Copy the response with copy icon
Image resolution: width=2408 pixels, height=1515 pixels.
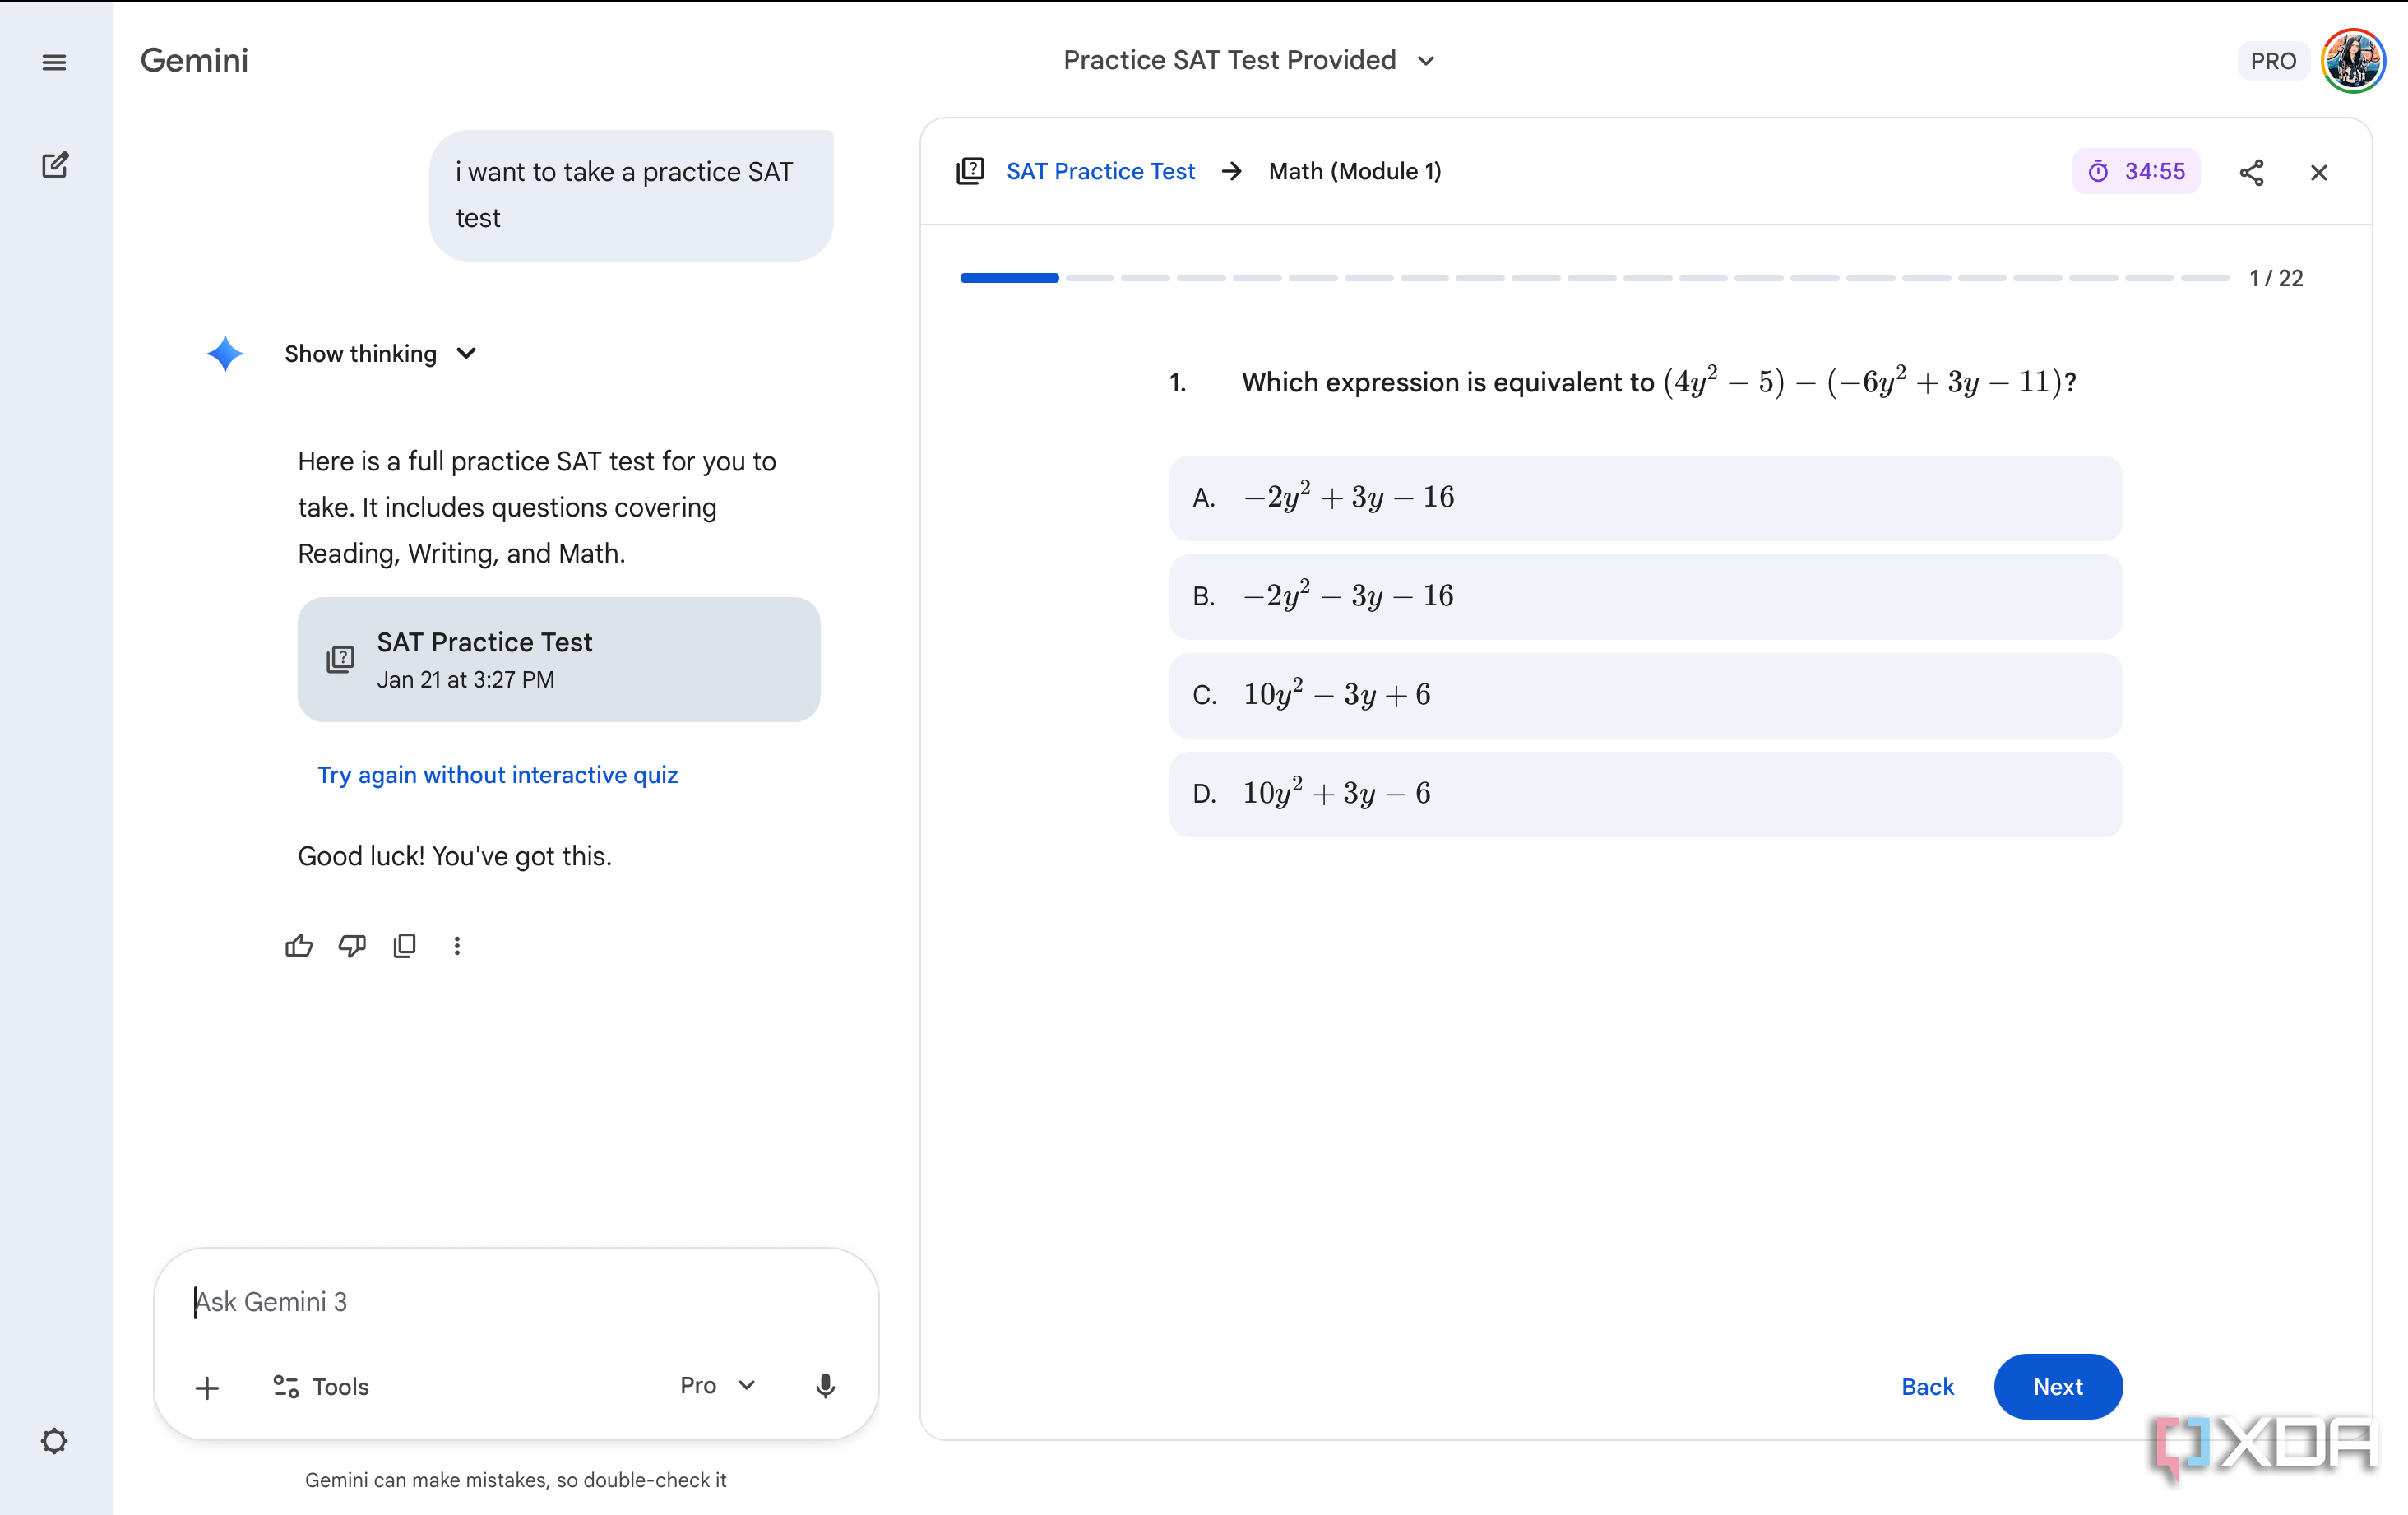[x=404, y=946]
